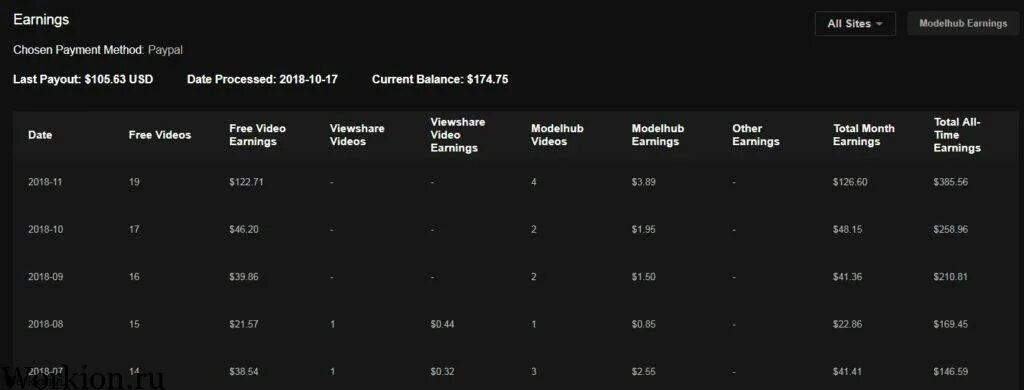Click the Modelhub Earnings button
Image resolution: width=1024 pixels, height=390 pixels.
[x=963, y=24]
